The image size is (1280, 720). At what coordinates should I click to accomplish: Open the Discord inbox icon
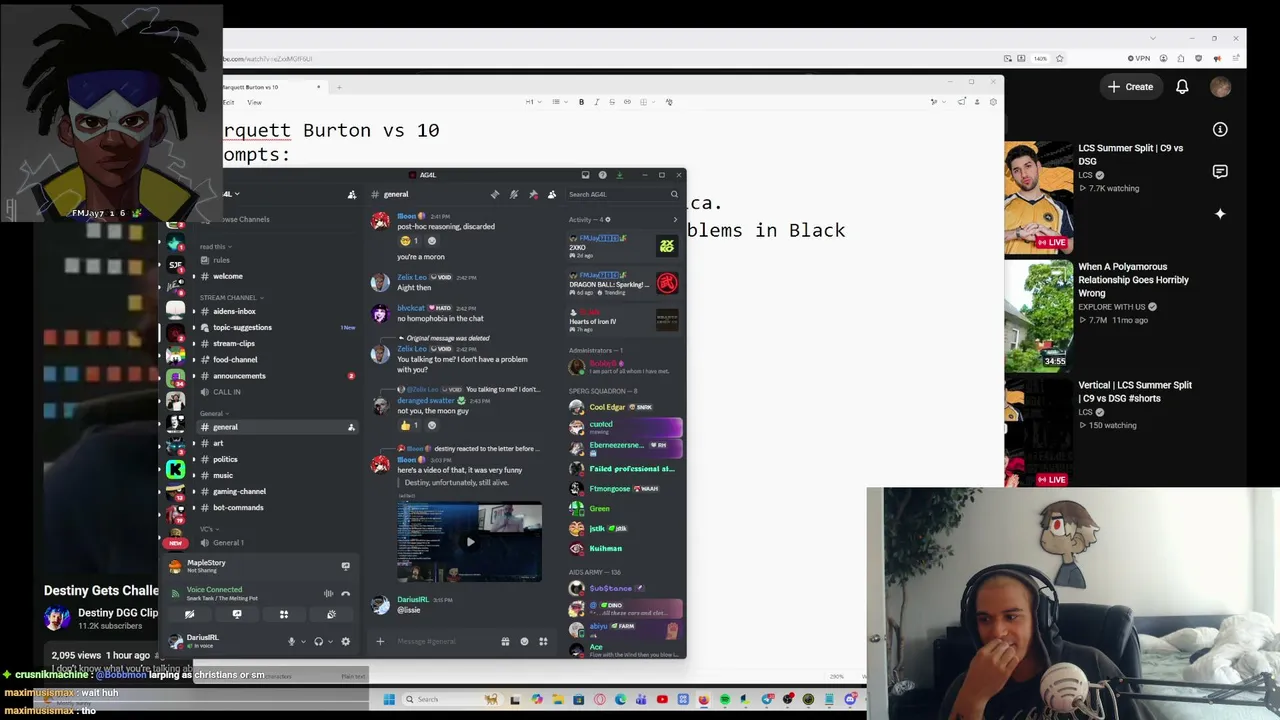[x=585, y=175]
